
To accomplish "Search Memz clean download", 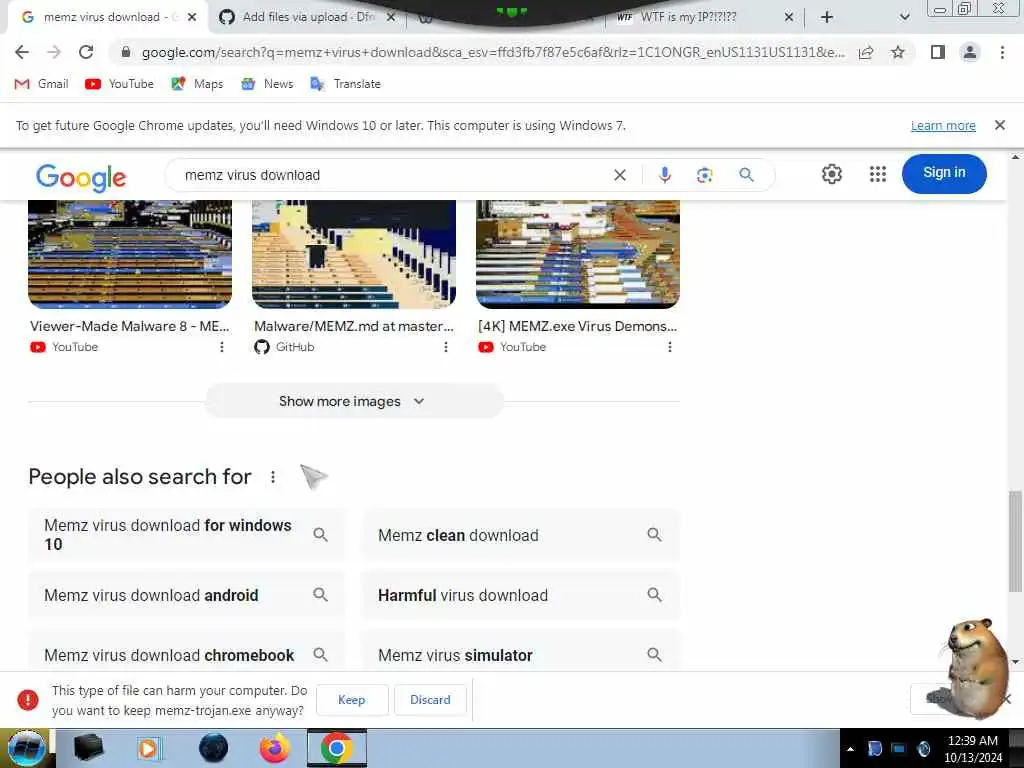I will pos(520,535).
